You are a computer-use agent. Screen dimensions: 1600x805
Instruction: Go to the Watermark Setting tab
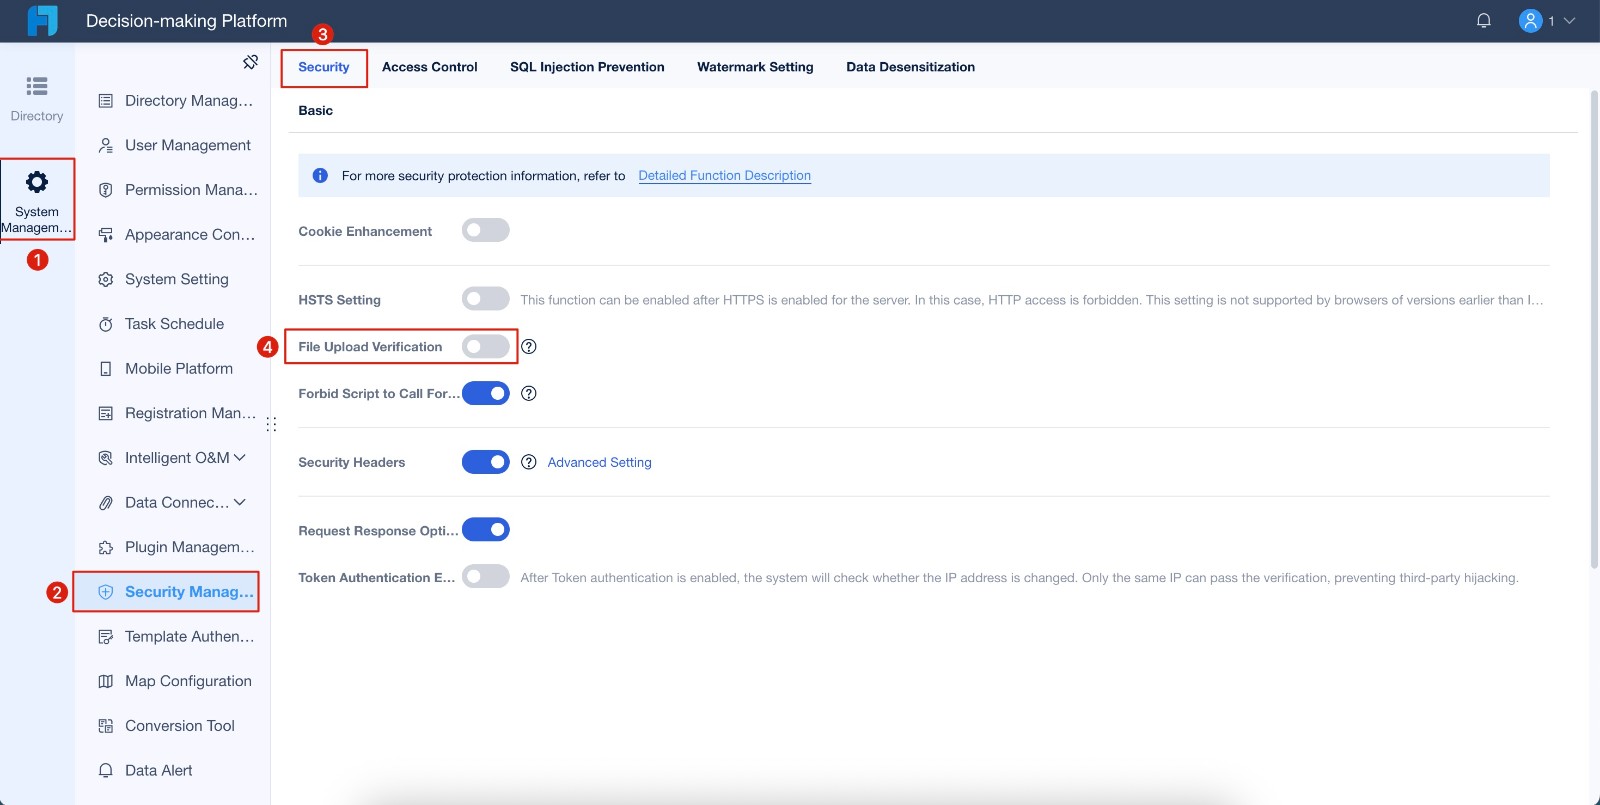(x=755, y=67)
